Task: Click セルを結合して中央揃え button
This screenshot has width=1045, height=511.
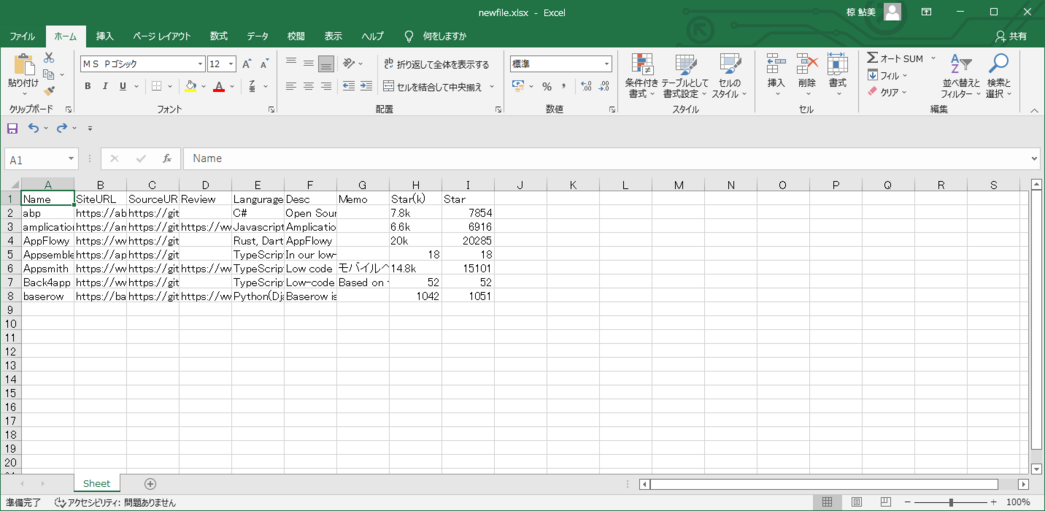Action: pyautogui.click(x=434, y=86)
